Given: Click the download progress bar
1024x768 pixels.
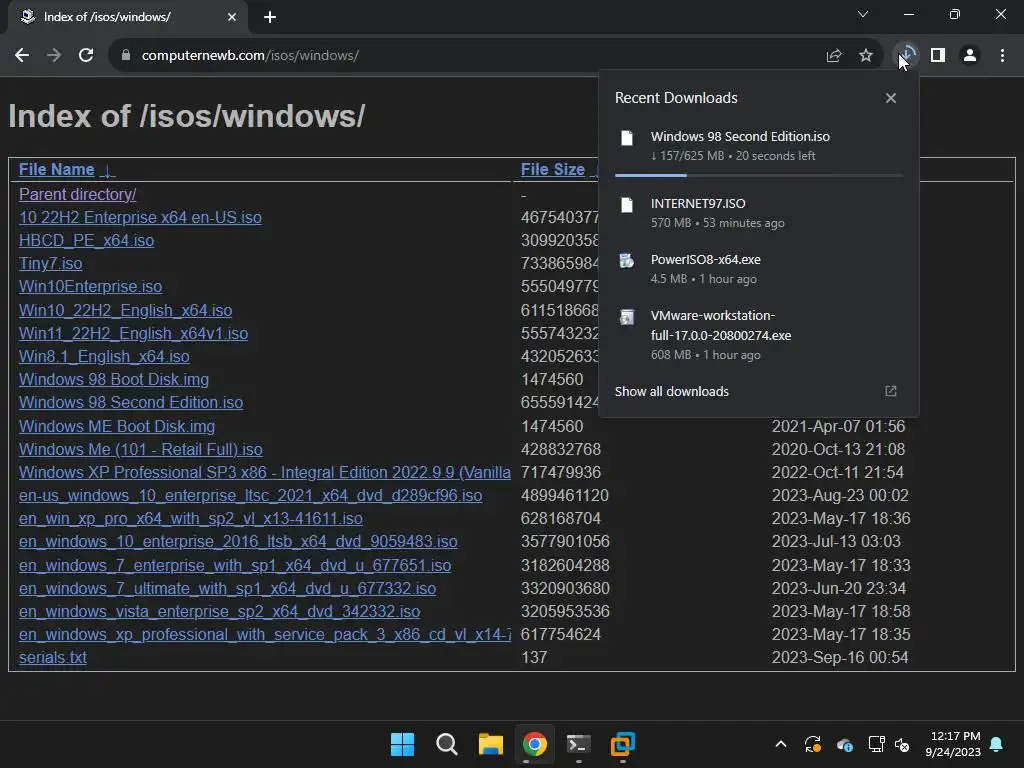Looking at the screenshot, I should coord(758,175).
